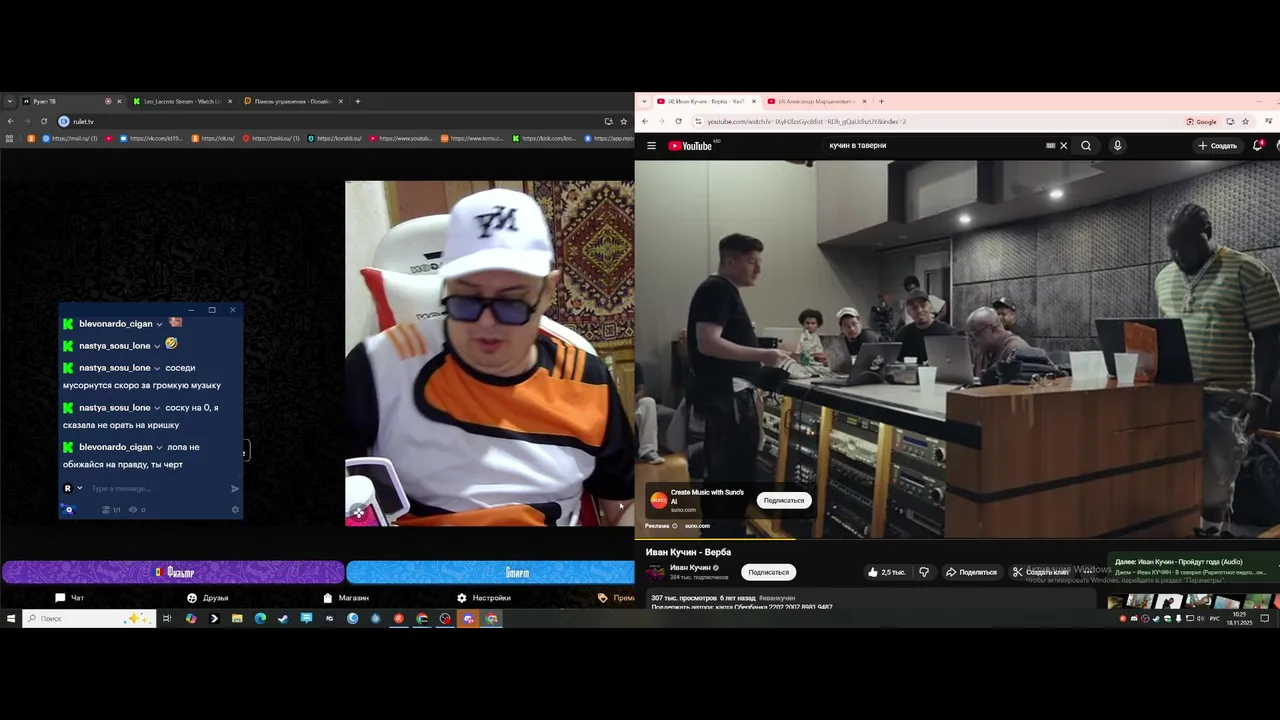Click Создать клип button under video
1280x720 pixels.
coord(1040,572)
